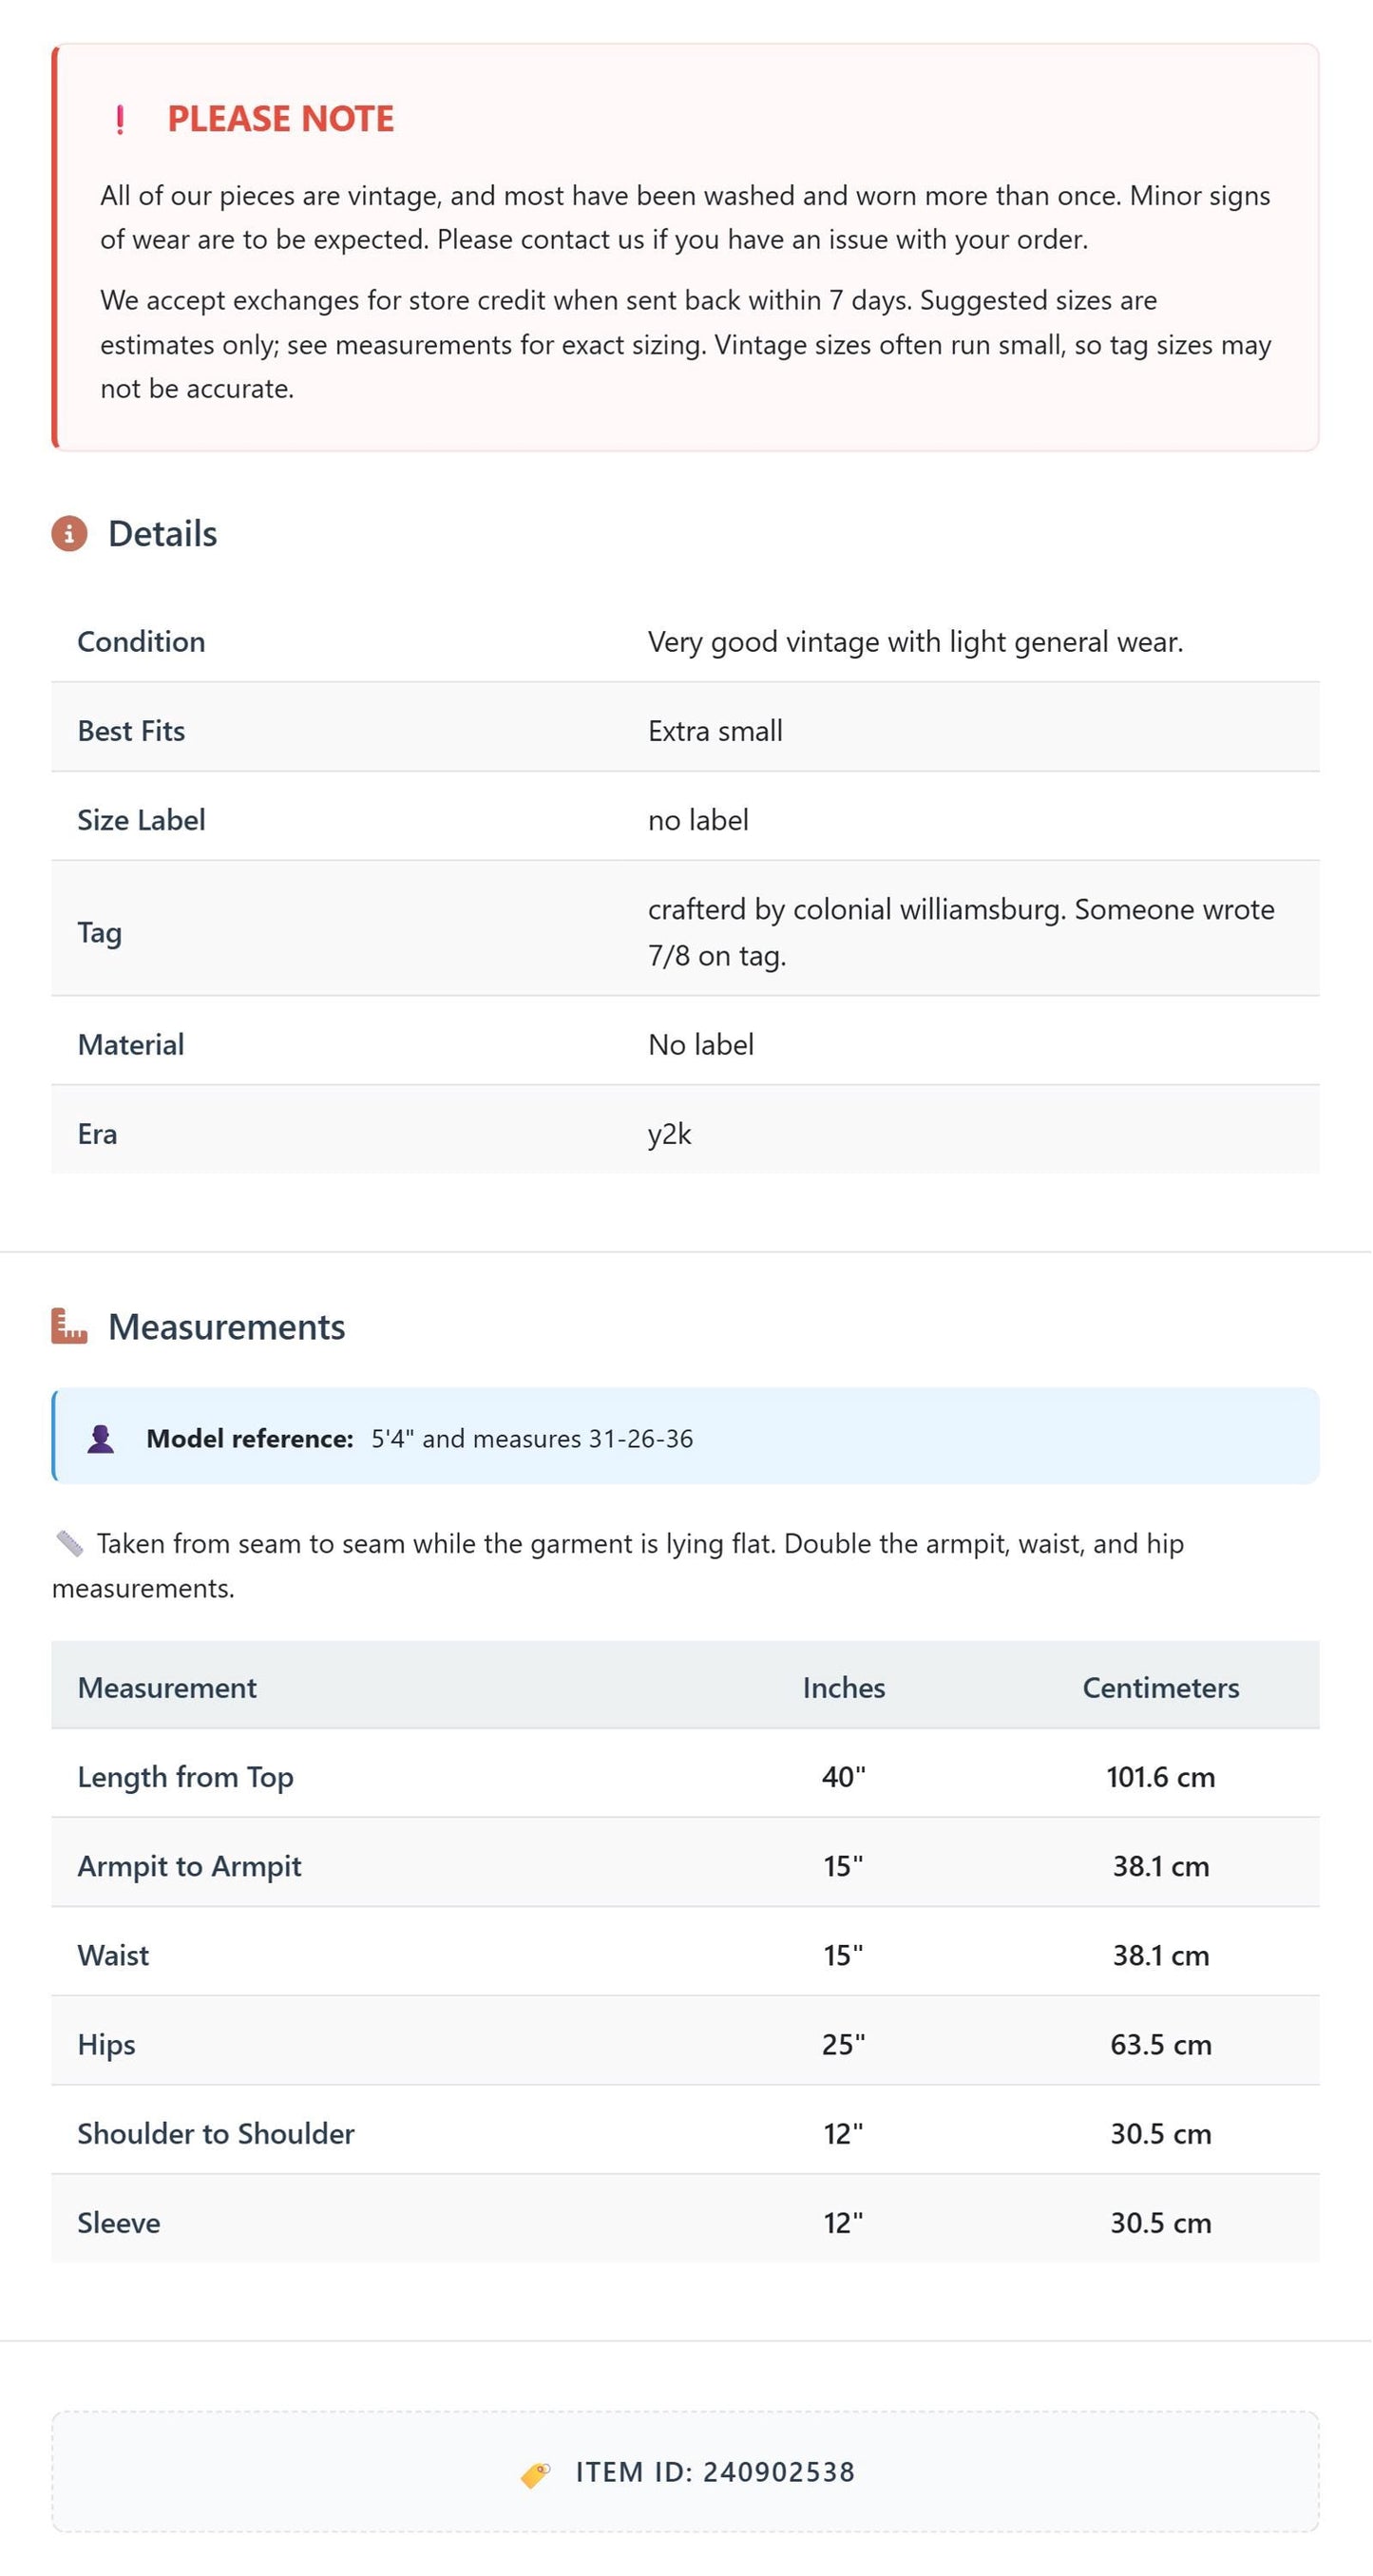Select the Condition row value text
1373x2576 pixels.
[915, 641]
